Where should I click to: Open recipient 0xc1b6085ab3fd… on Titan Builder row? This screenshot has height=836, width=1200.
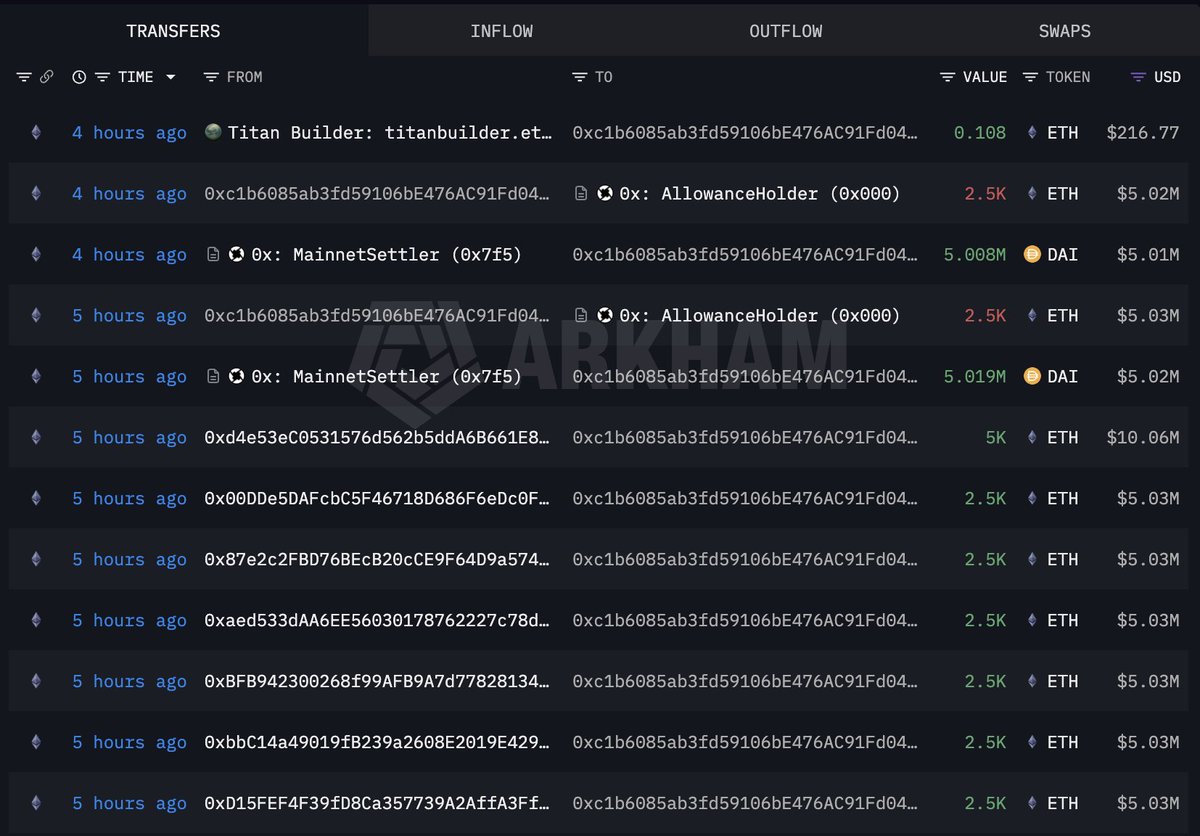745,133
